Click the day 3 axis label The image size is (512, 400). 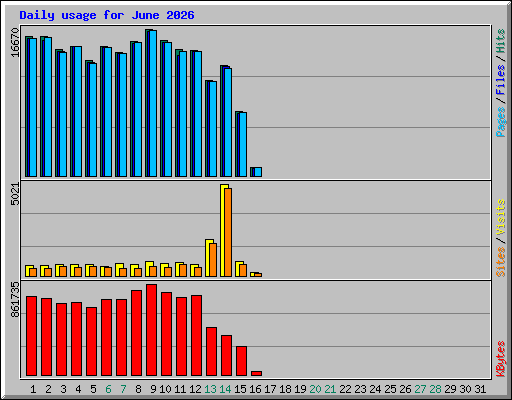[x=63, y=389]
